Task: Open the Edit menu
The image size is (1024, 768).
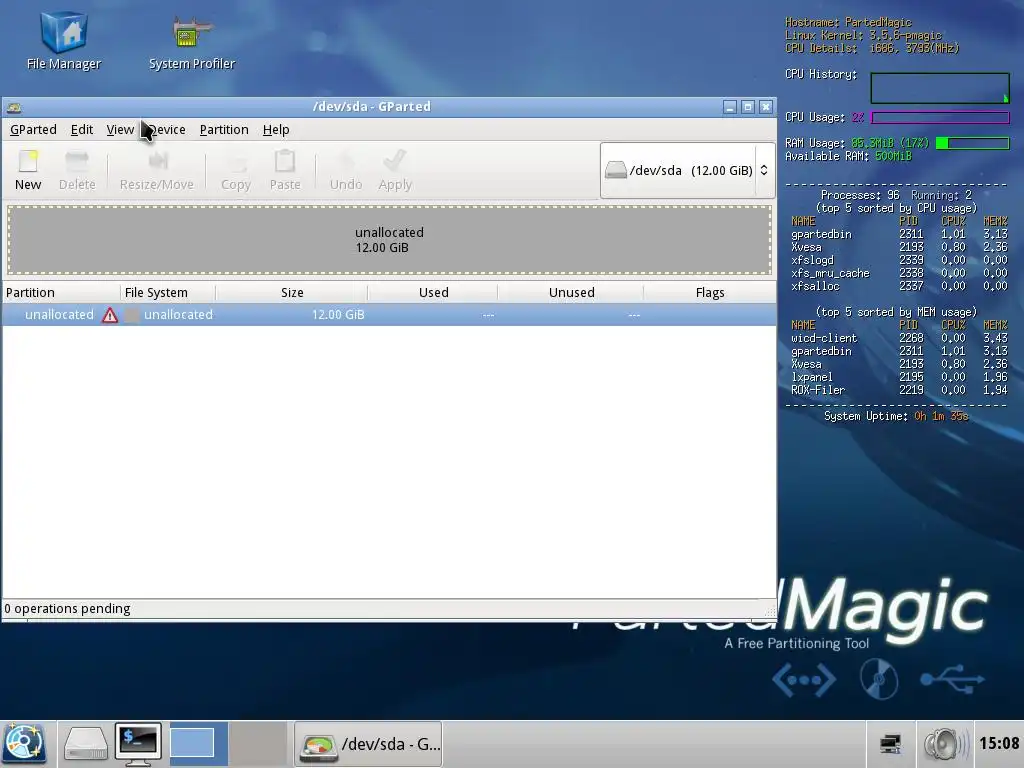Action: coord(82,129)
